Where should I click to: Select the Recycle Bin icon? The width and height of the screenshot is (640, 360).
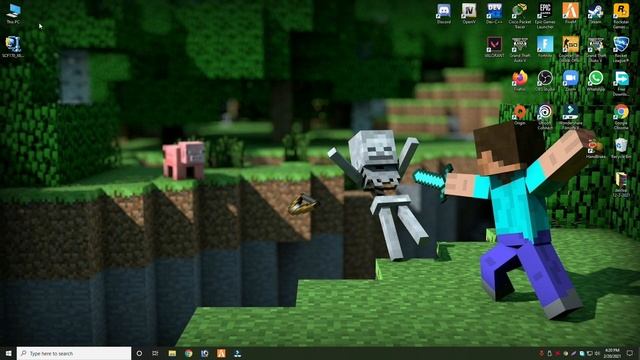pyautogui.click(x=621, y=148)
